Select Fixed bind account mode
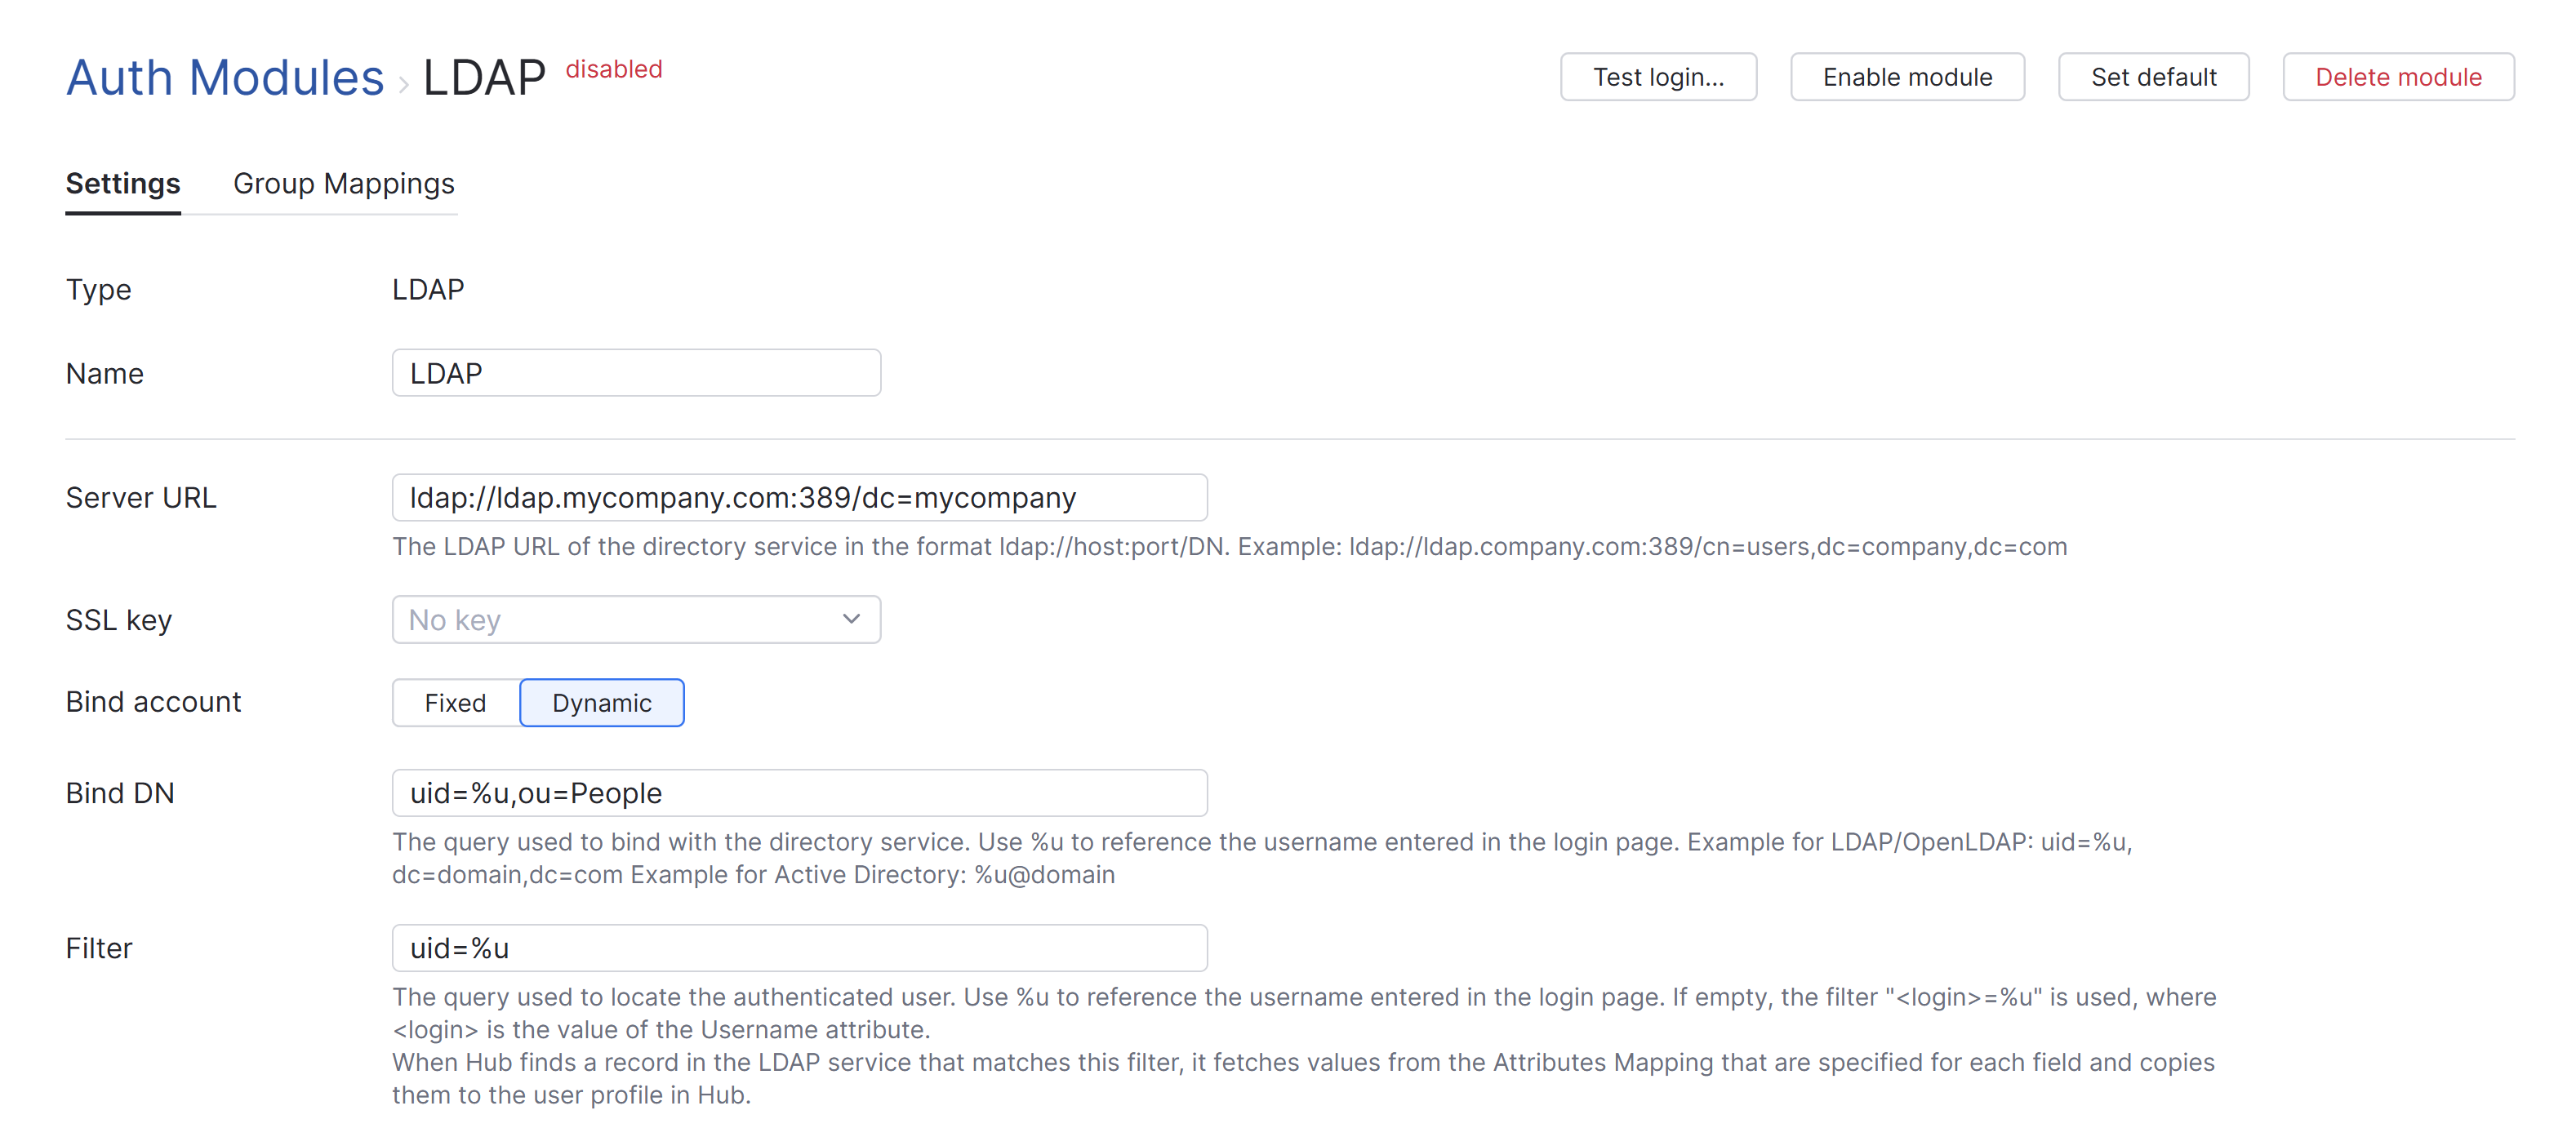Image resolution: width=2576 pixels, height=1128 pixels. click(454, 702)
